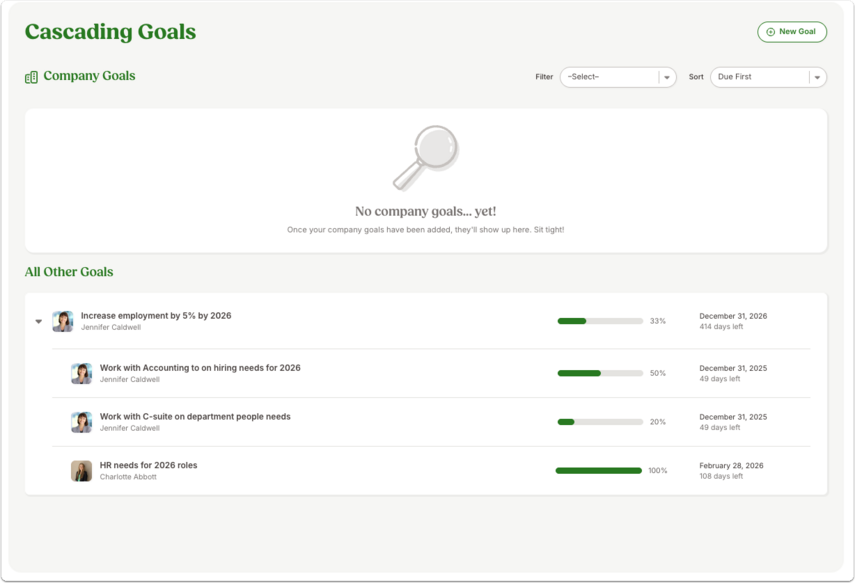The image size is (855, 583).
Task: Click the Charlotte Abbott owner name
Action: point(128,477)
